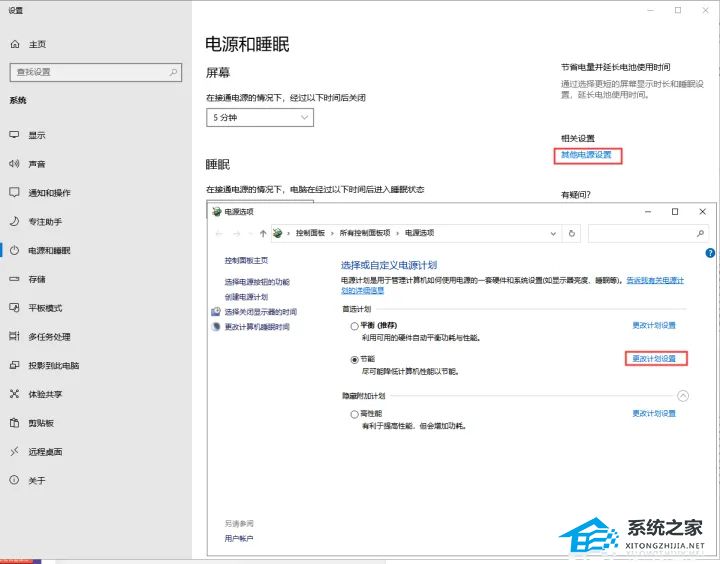Open Control Panel Home (控制面板主页) link
The width and height of the screenshot is (720, 564).
(246, 260)
